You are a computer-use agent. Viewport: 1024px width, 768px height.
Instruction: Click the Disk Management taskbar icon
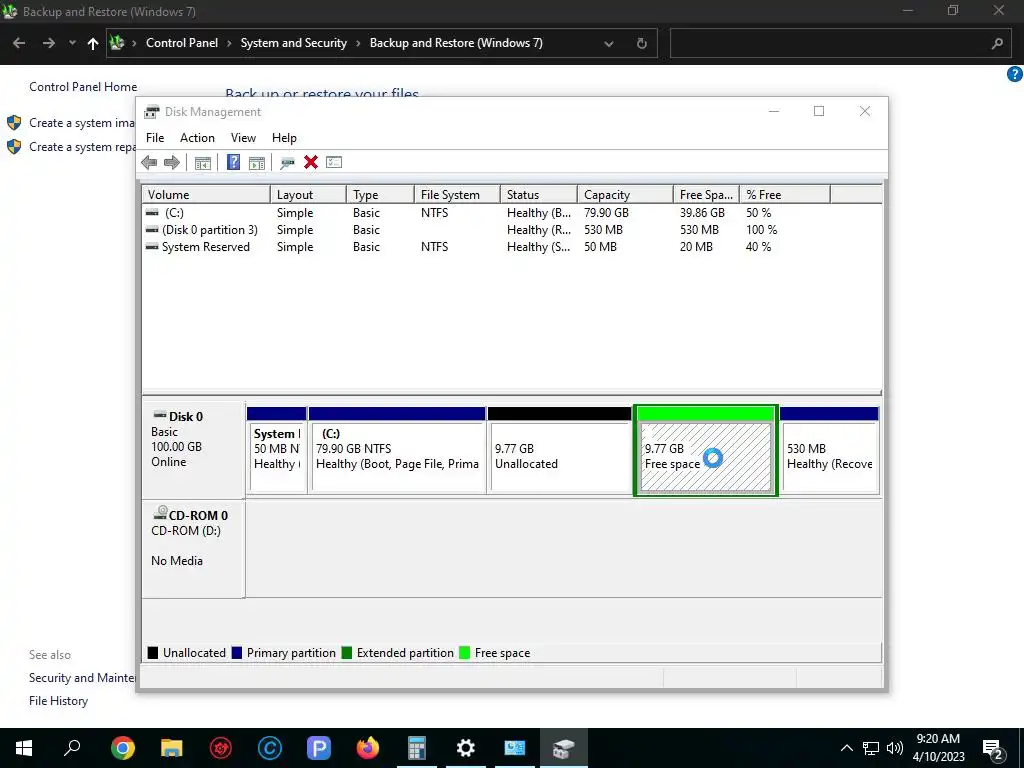(563, 748)
